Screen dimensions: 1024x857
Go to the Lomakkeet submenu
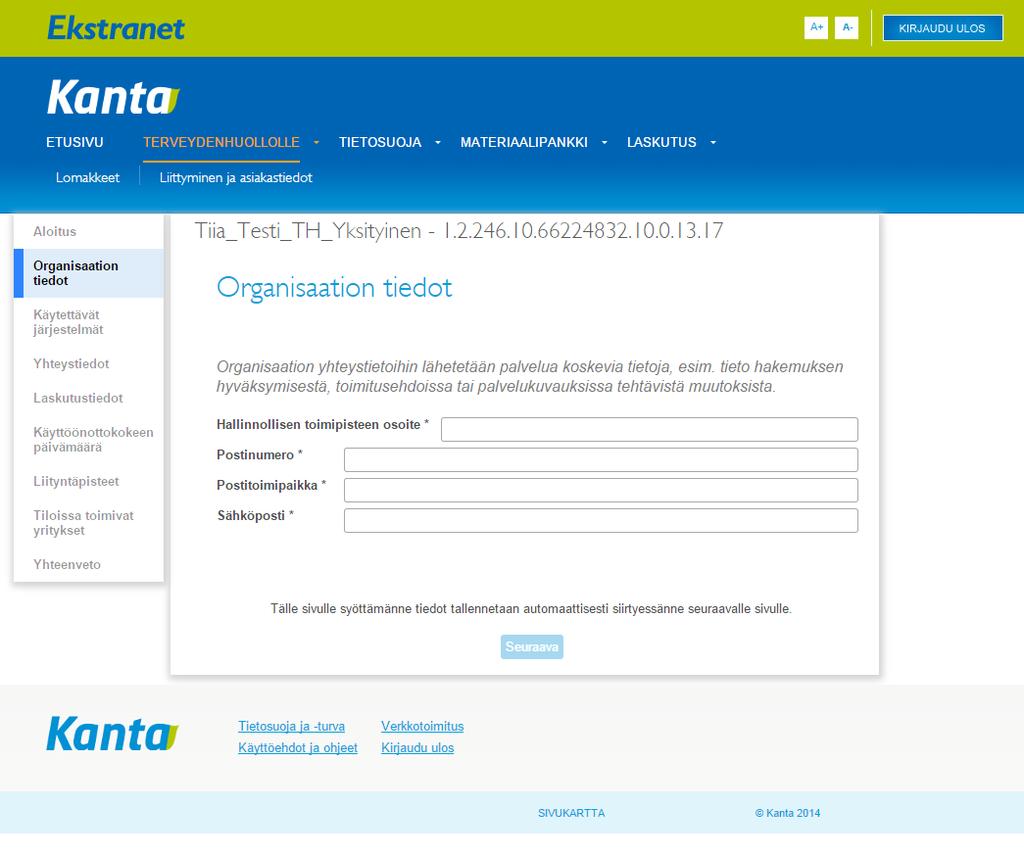[88, 178]
